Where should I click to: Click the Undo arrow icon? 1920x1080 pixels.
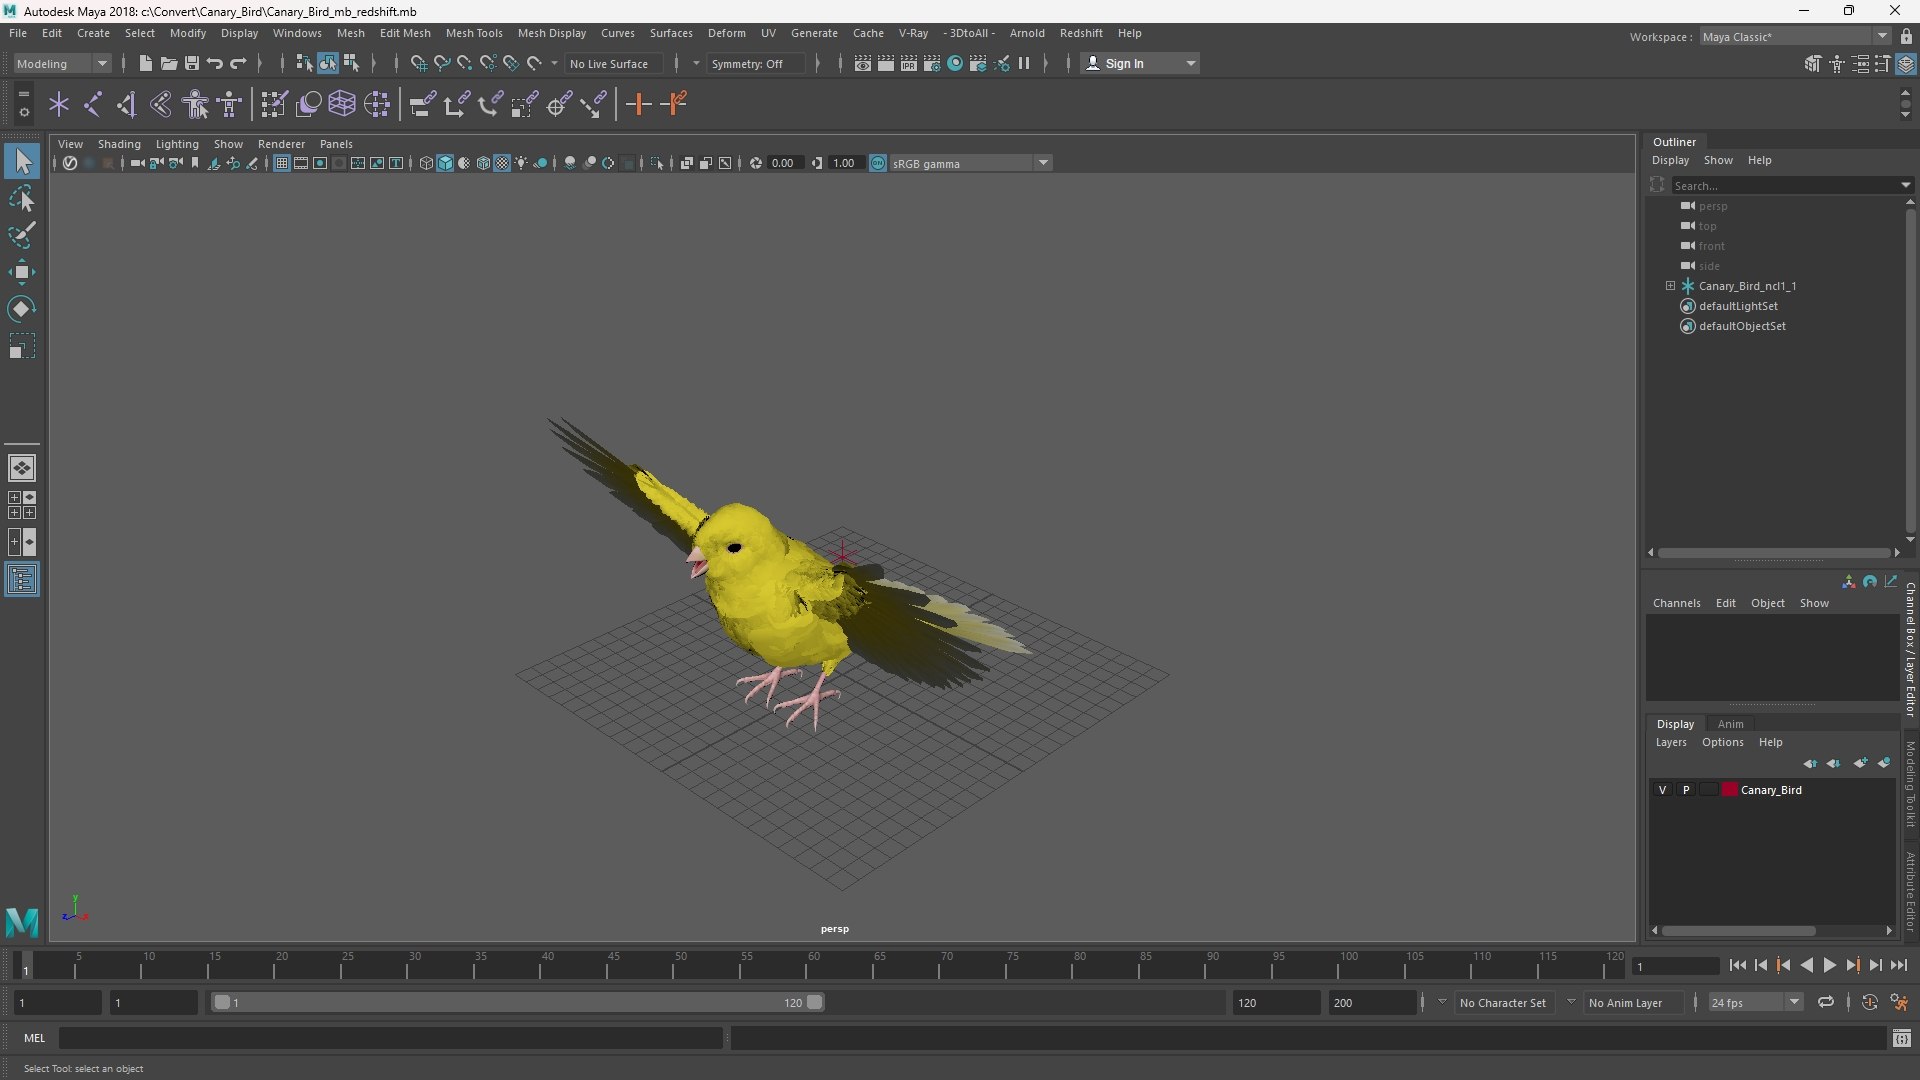pos(214,63)
